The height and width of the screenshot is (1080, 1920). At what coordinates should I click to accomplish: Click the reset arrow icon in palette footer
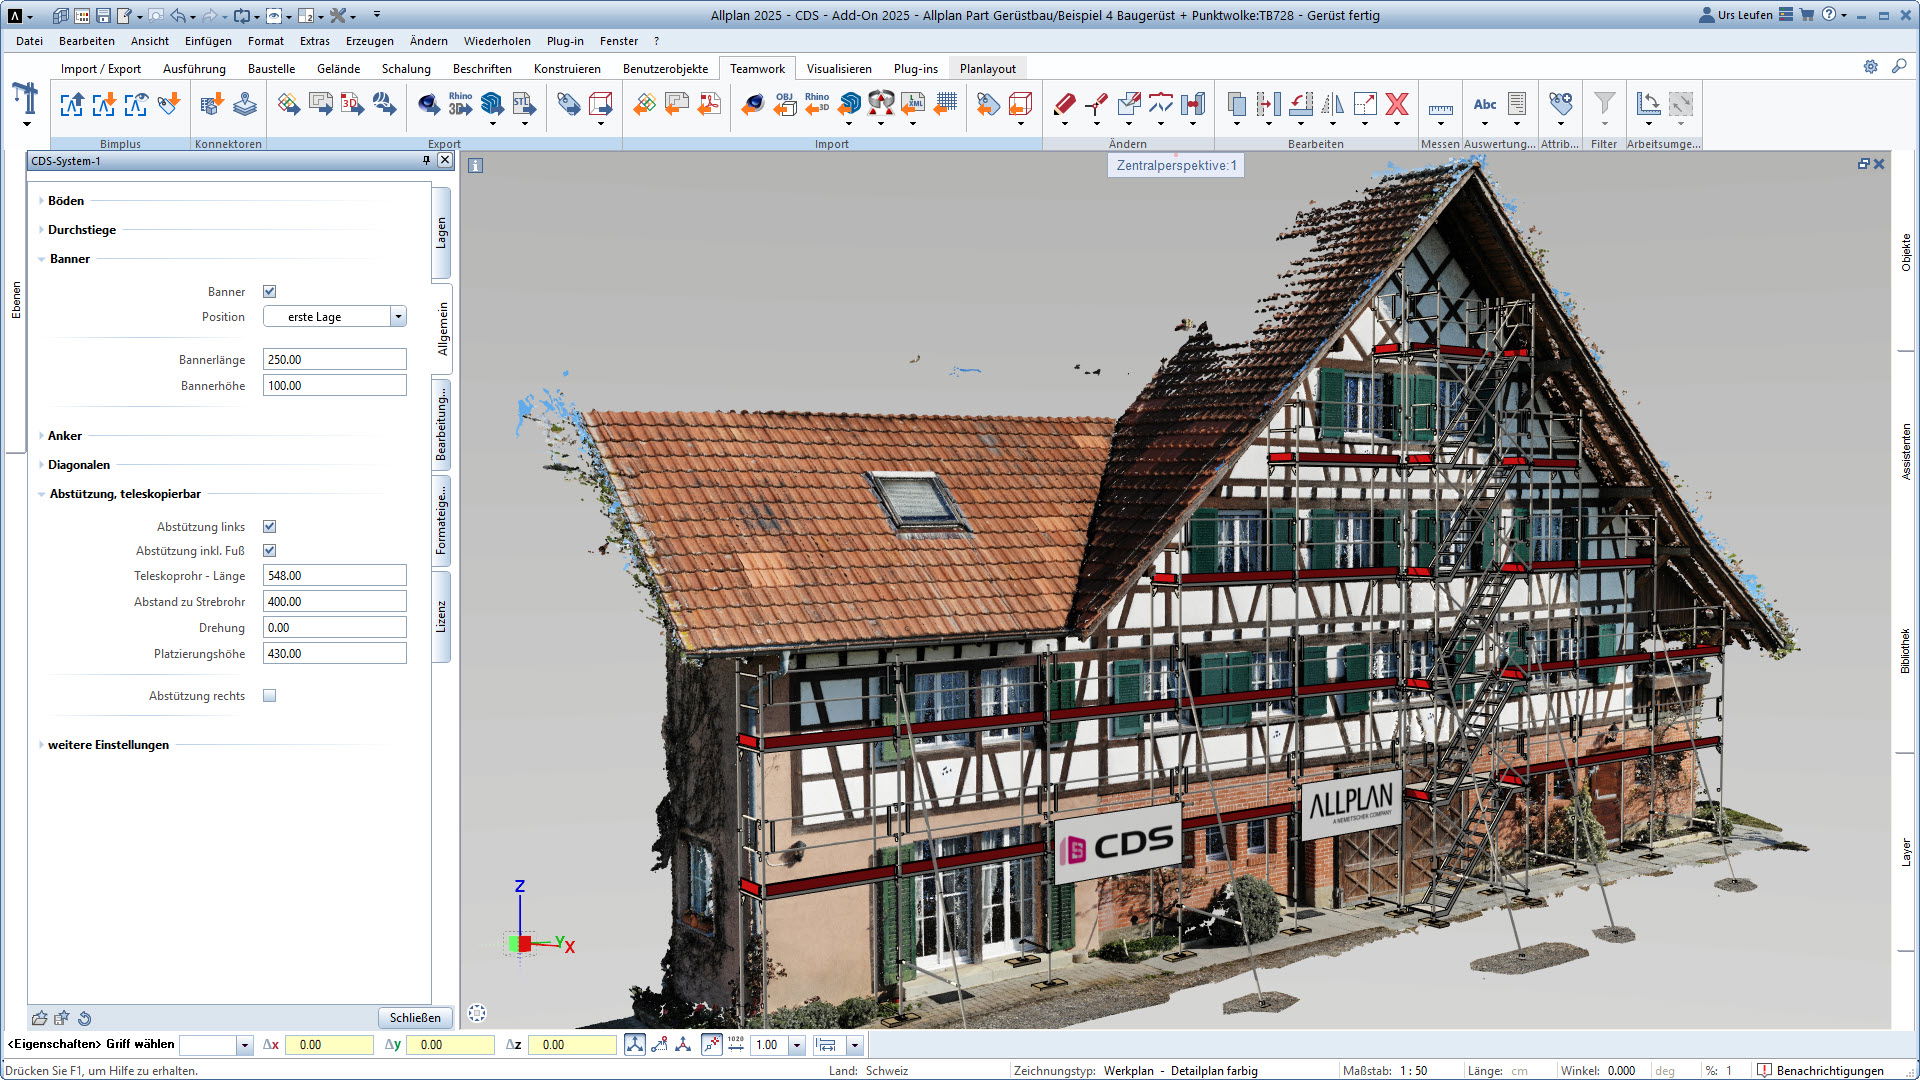pyautogui.click(x=85, y=1018)
